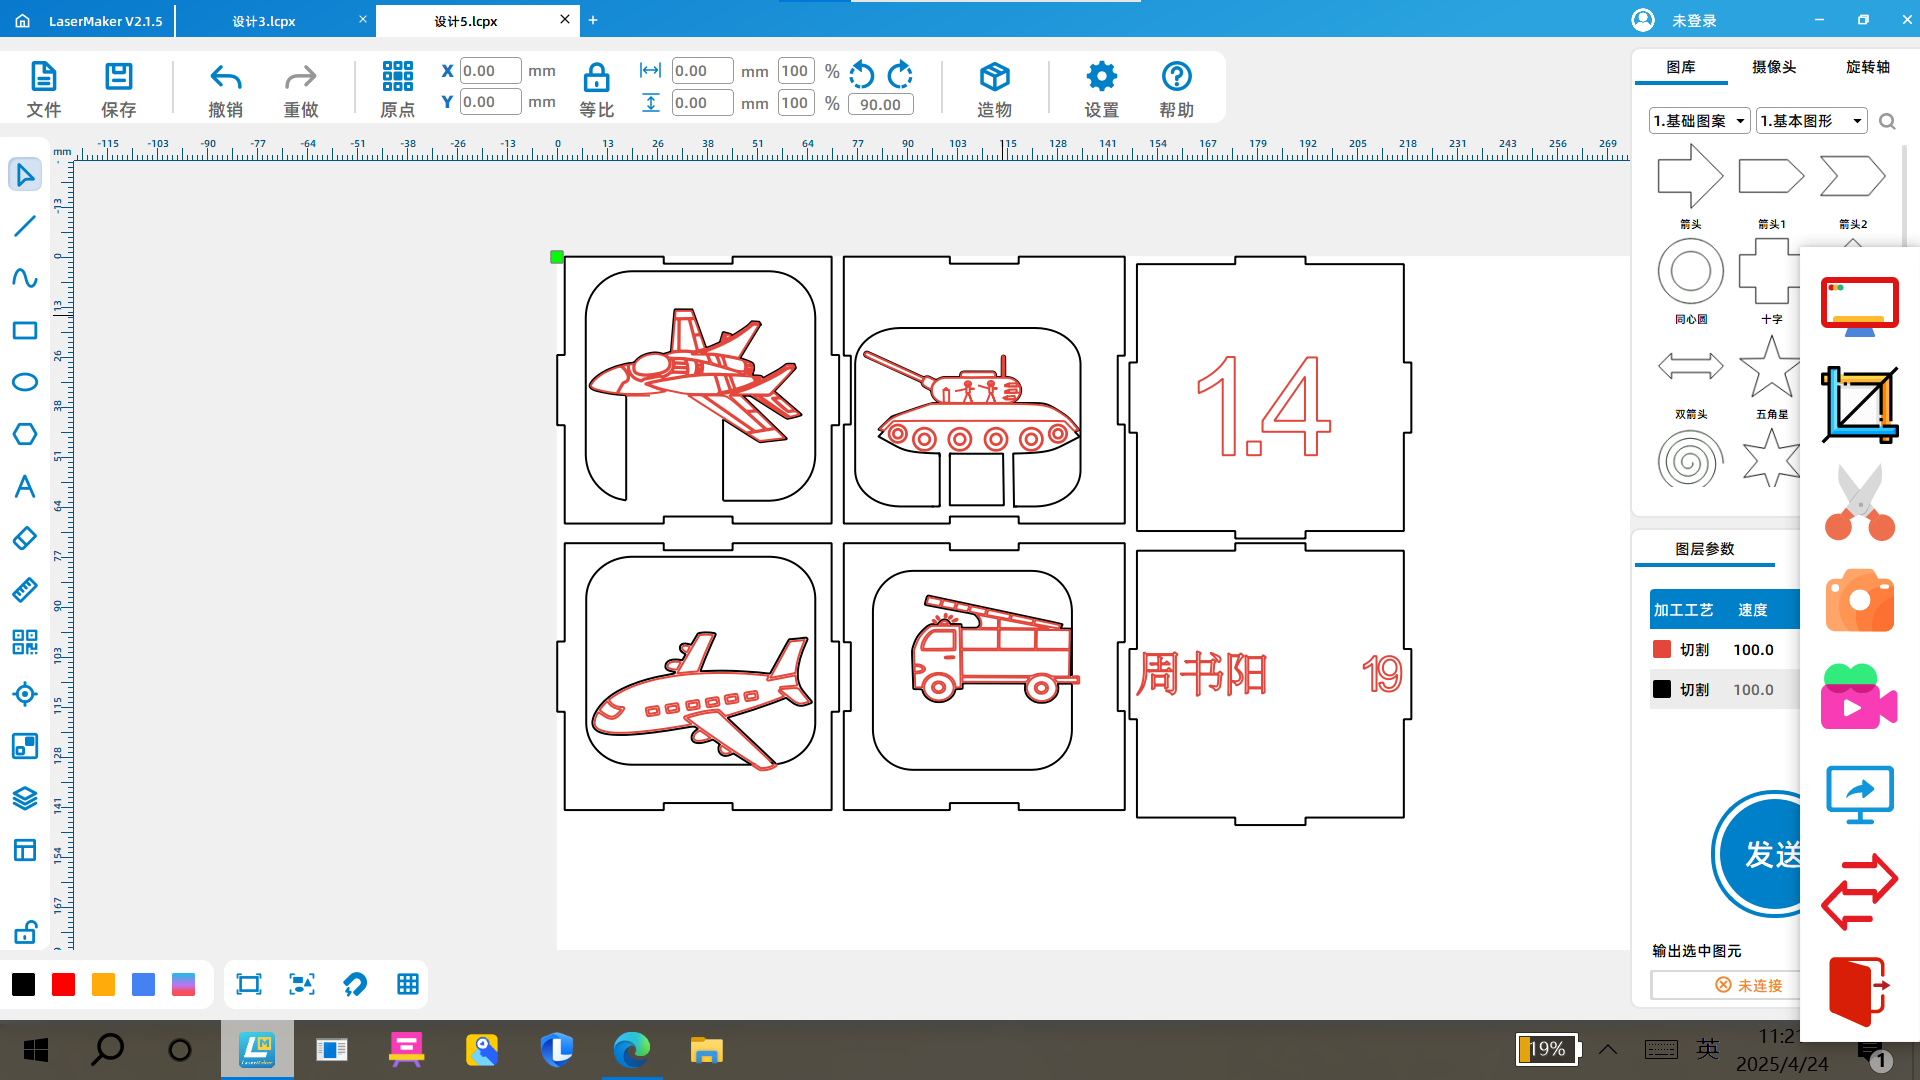Image resolution: width=1920 pixels, height=1080 pixels.
Task: Toggle the unlock icon in left sidebar
Action: tap(25, 932)
